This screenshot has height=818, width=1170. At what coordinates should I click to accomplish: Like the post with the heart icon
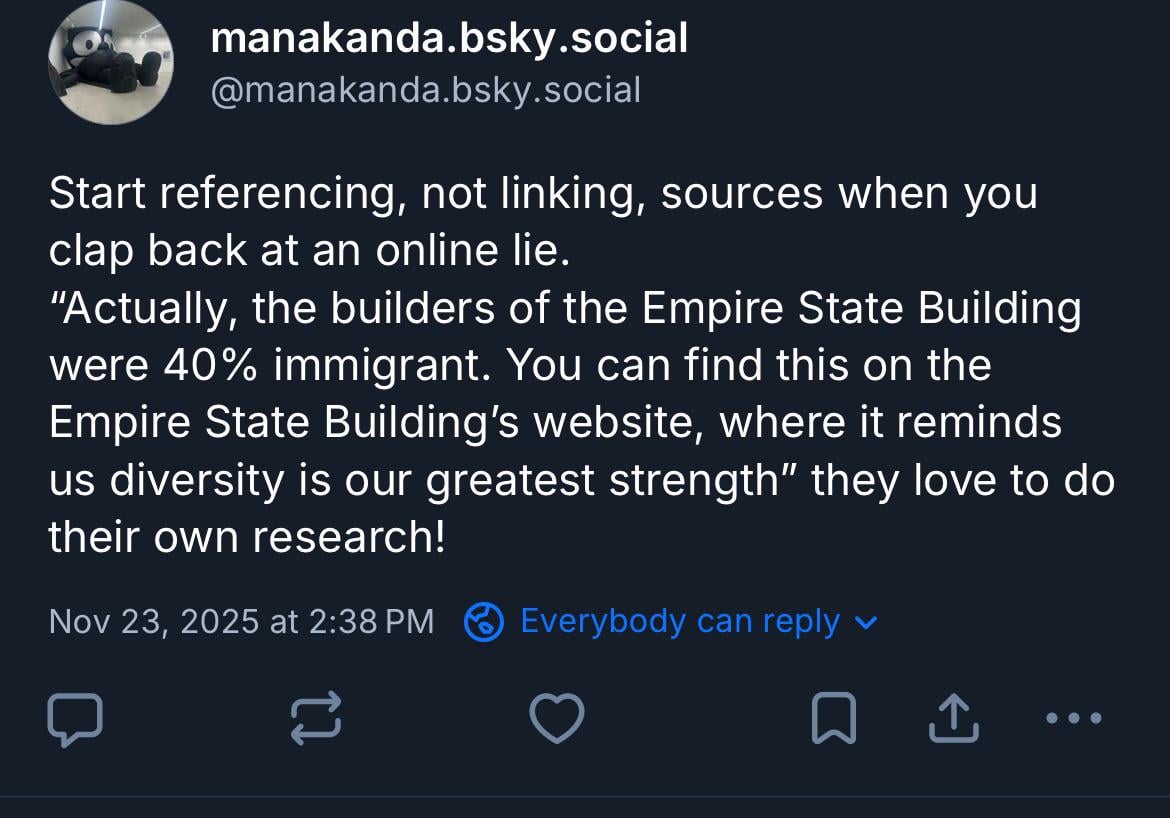point(556,719)
